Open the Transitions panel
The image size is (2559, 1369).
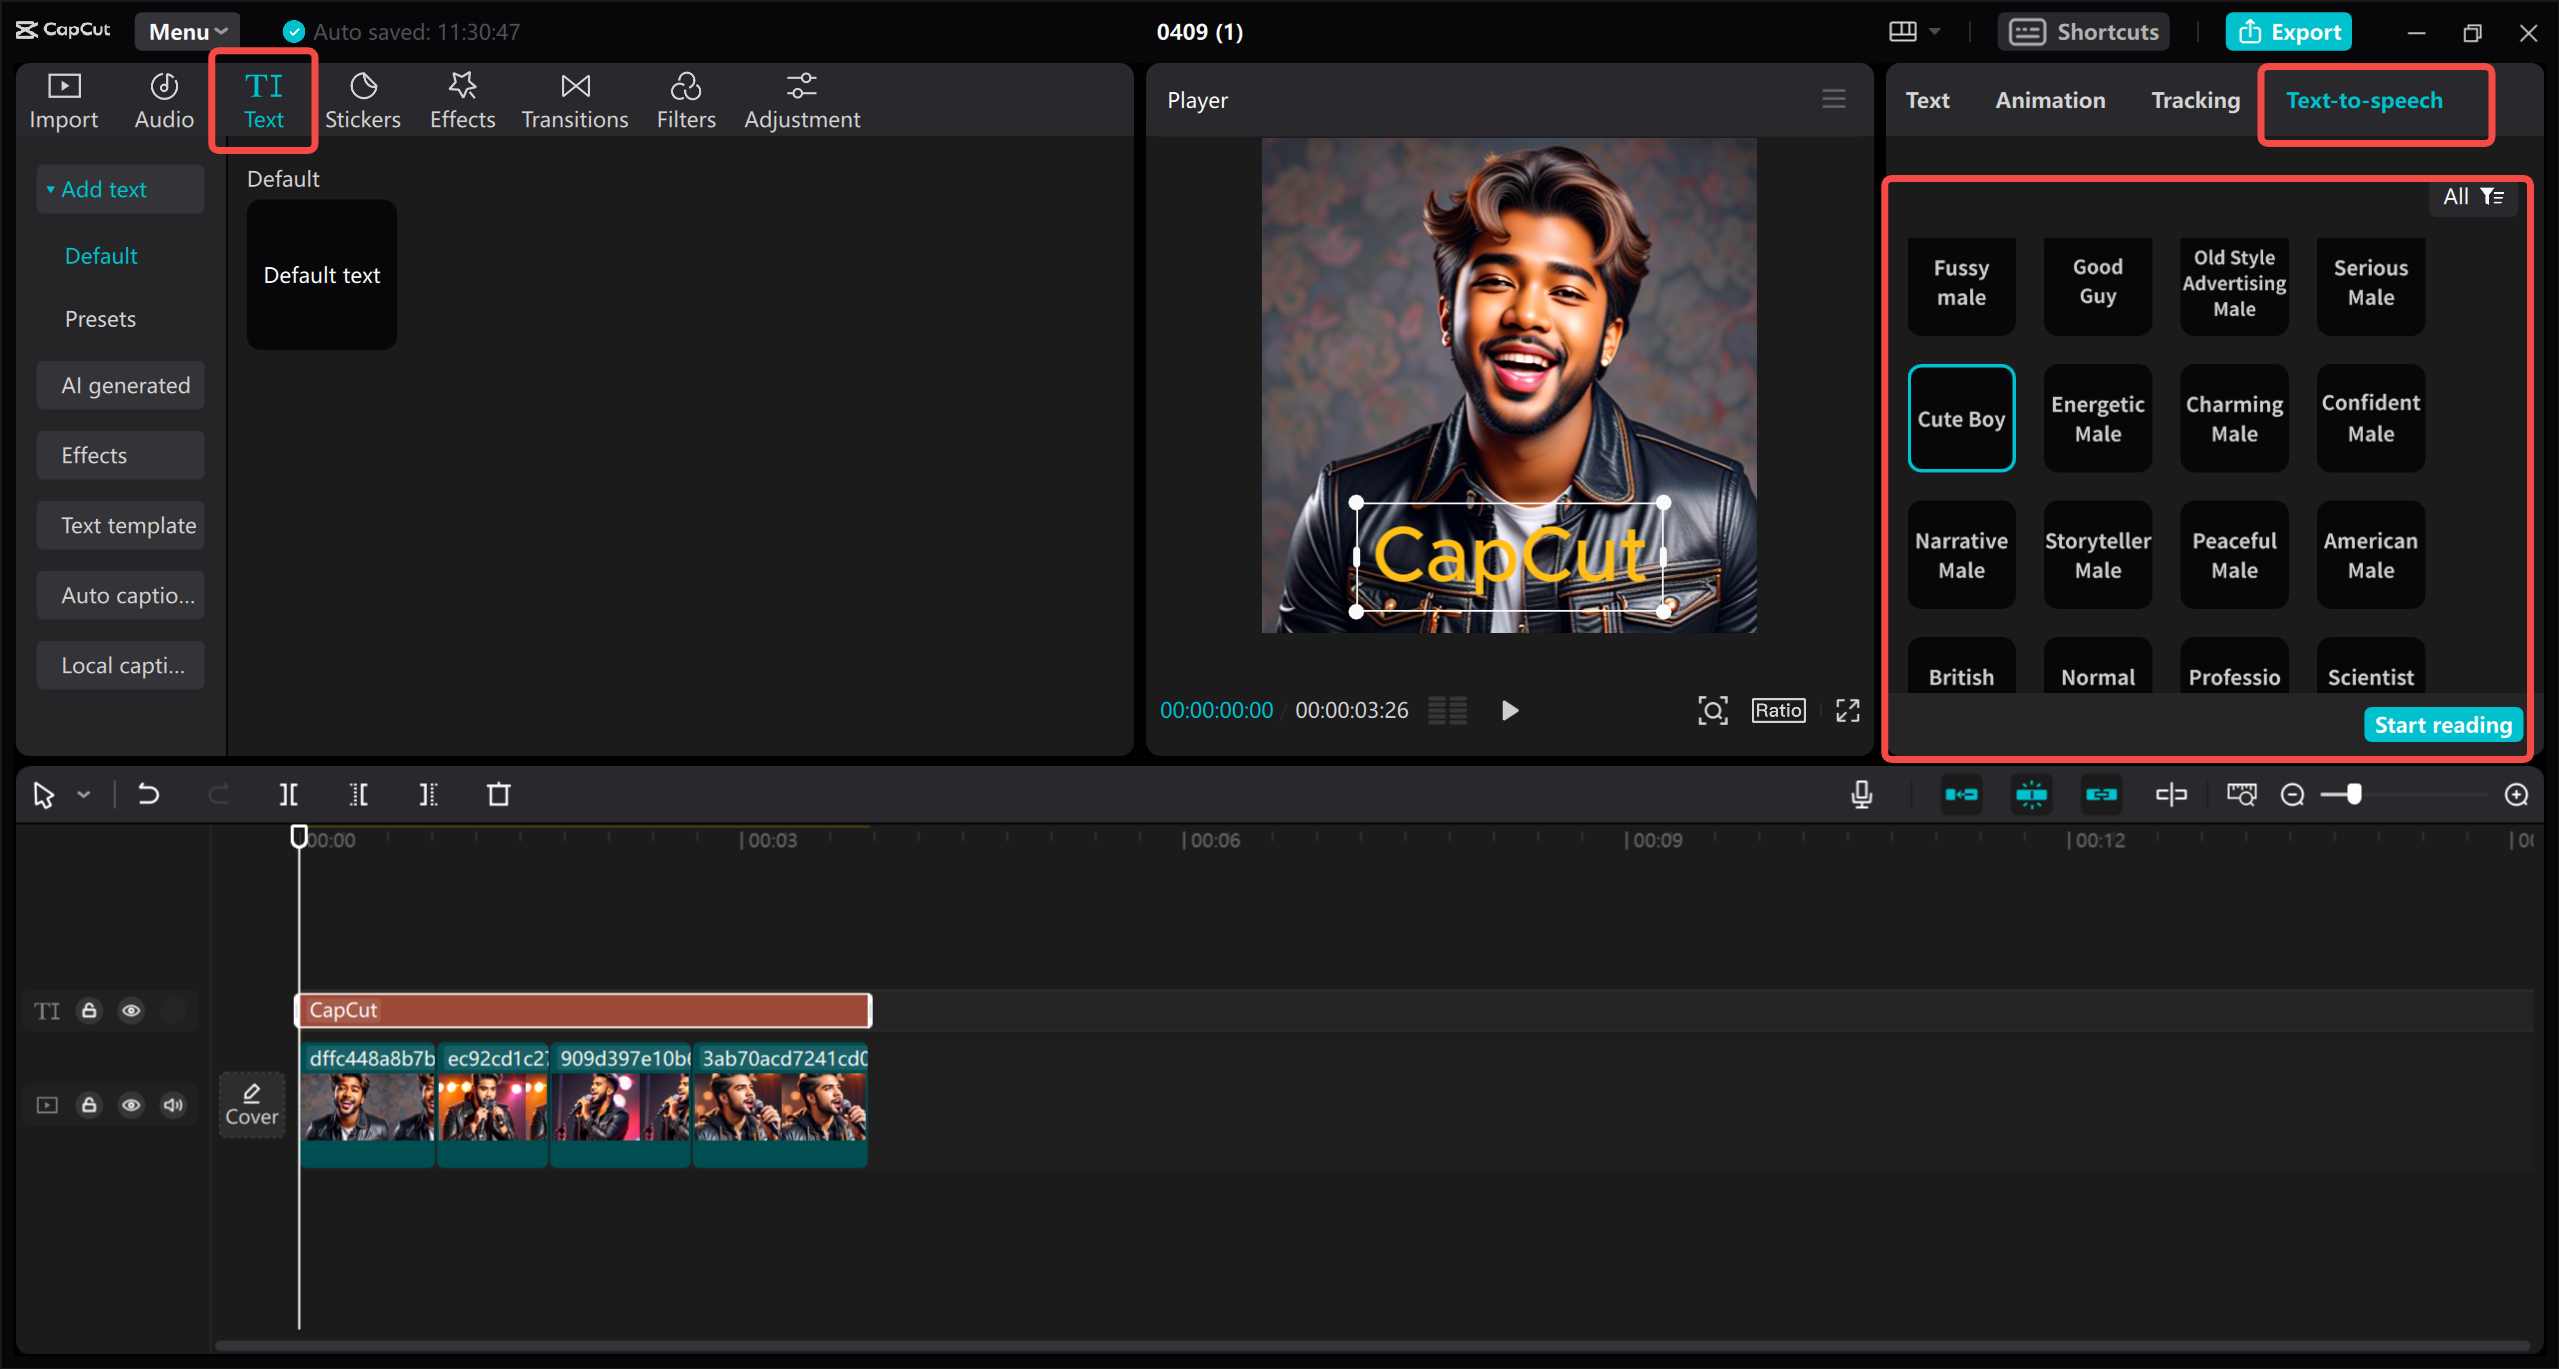574,101
